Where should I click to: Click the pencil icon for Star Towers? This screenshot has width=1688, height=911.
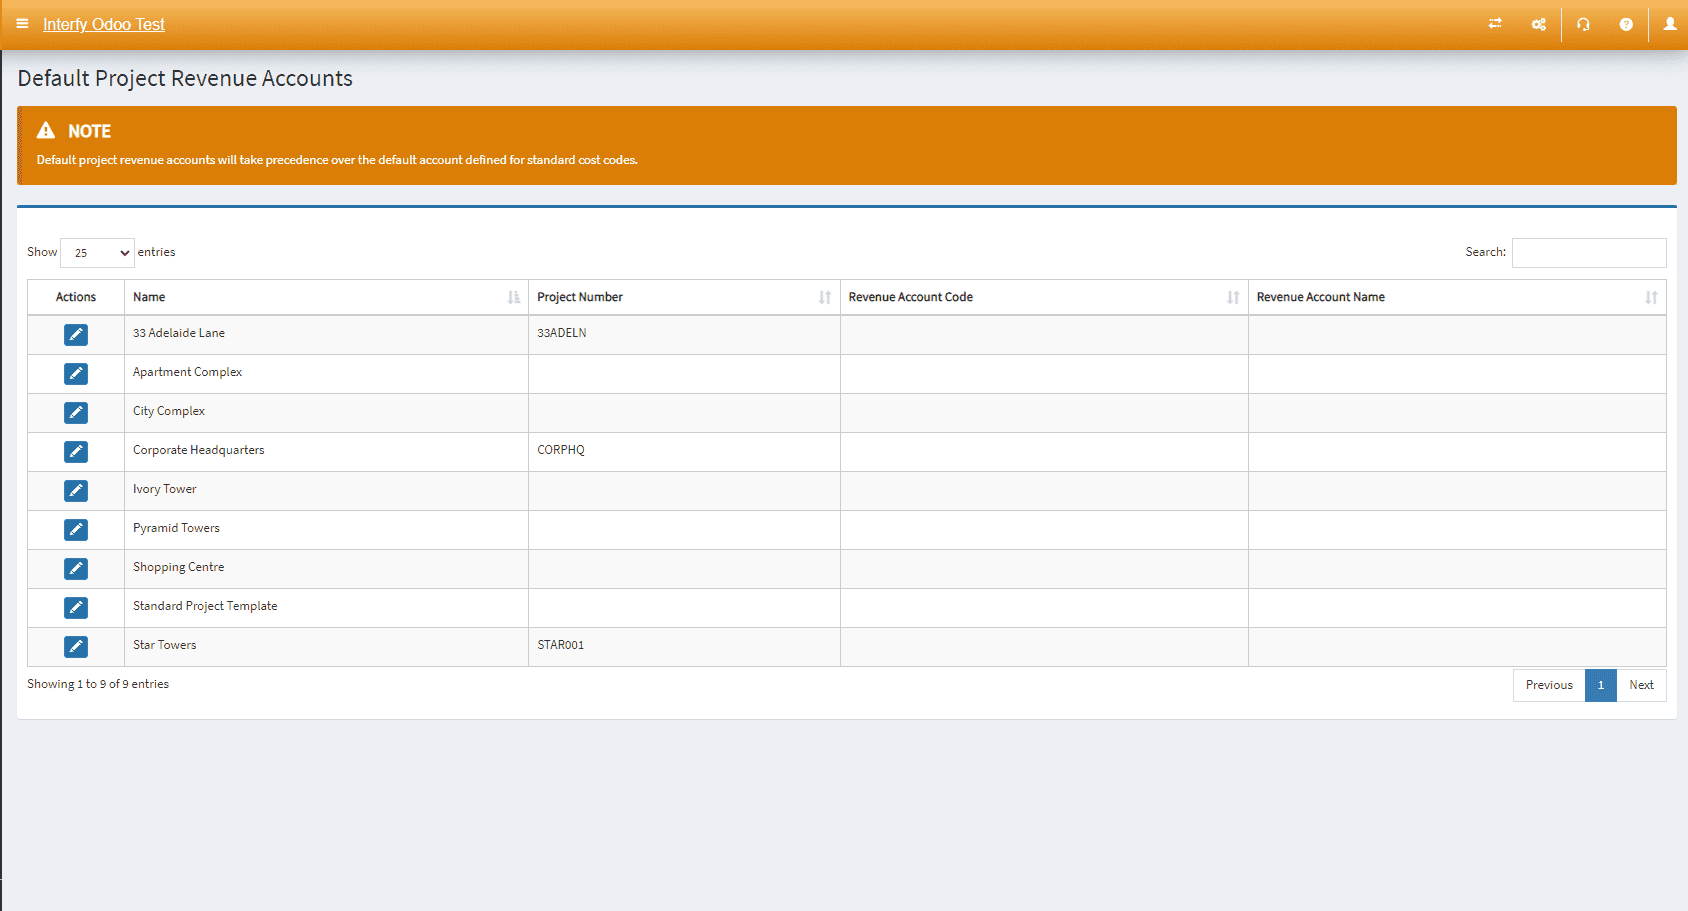76,647
